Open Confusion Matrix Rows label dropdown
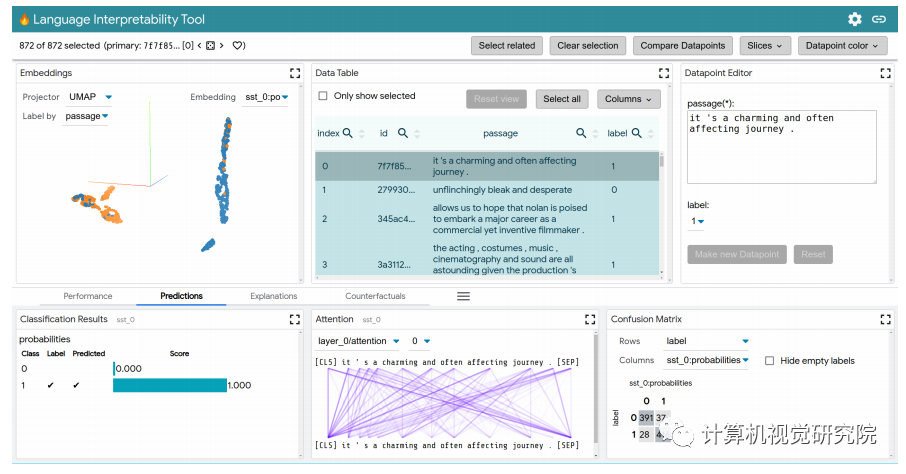 tap(707, 341)
